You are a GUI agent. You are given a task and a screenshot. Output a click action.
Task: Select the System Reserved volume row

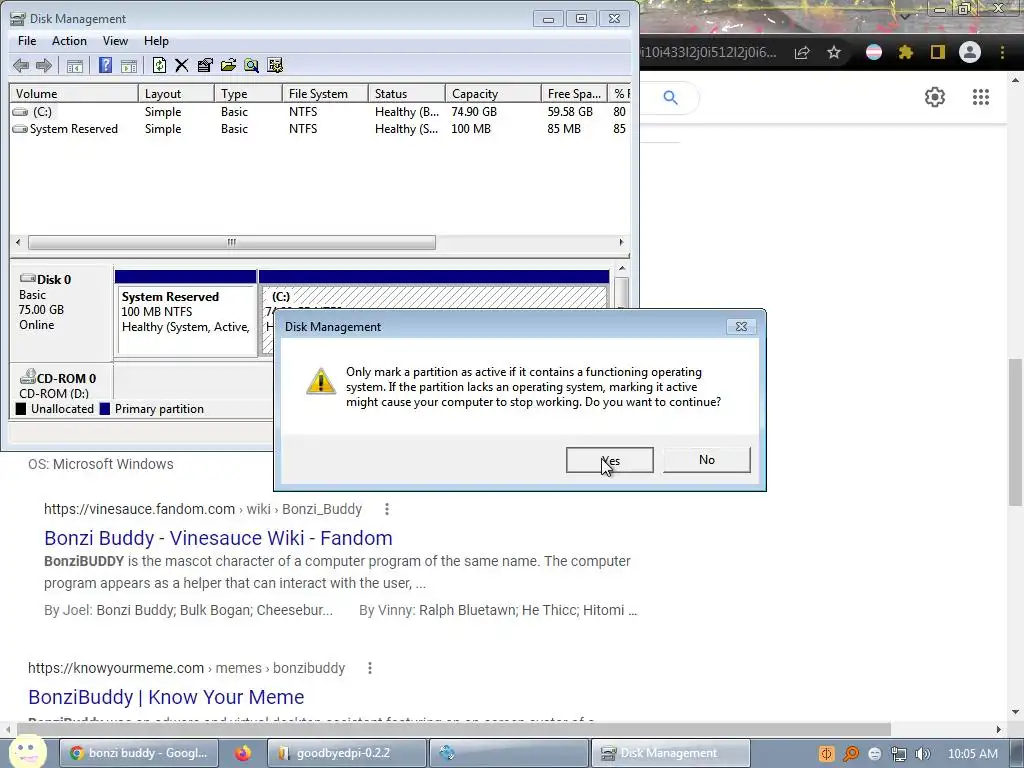[x=320, y=129]
